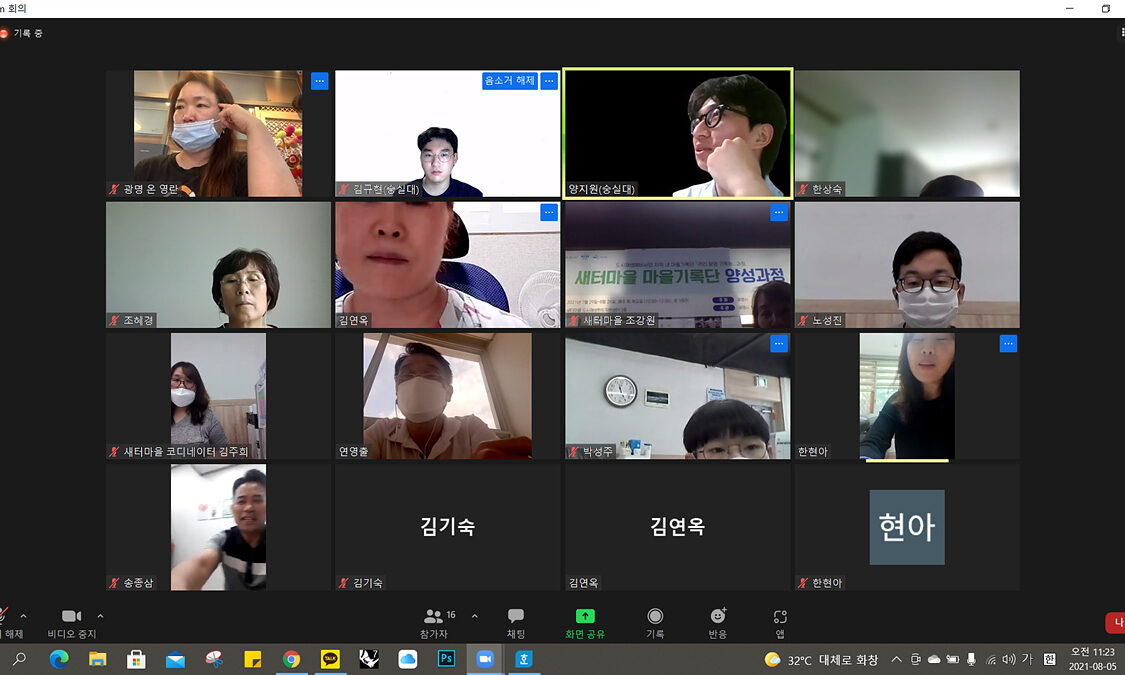The image size is (1125, 675).
Task: Open the weather widget in taskbar
Action: tap(821, 659)
